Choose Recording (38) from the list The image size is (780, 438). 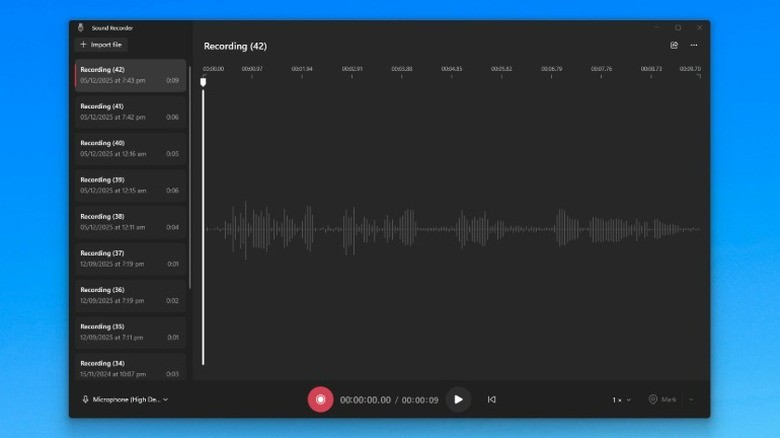pyautogui.click(x=130, y=221)
